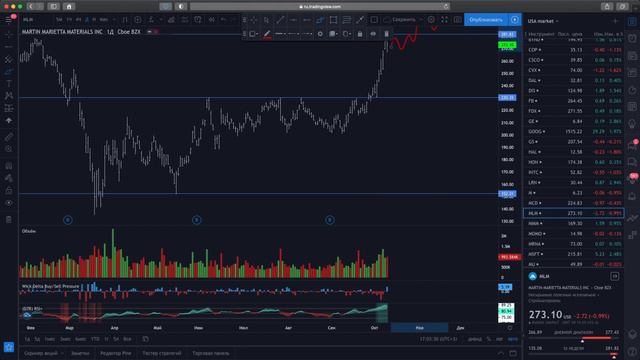The height and width of the screenshot is (360, 640).
Task: Click the play button beside Опубликовать
Action: coord(515,20)
